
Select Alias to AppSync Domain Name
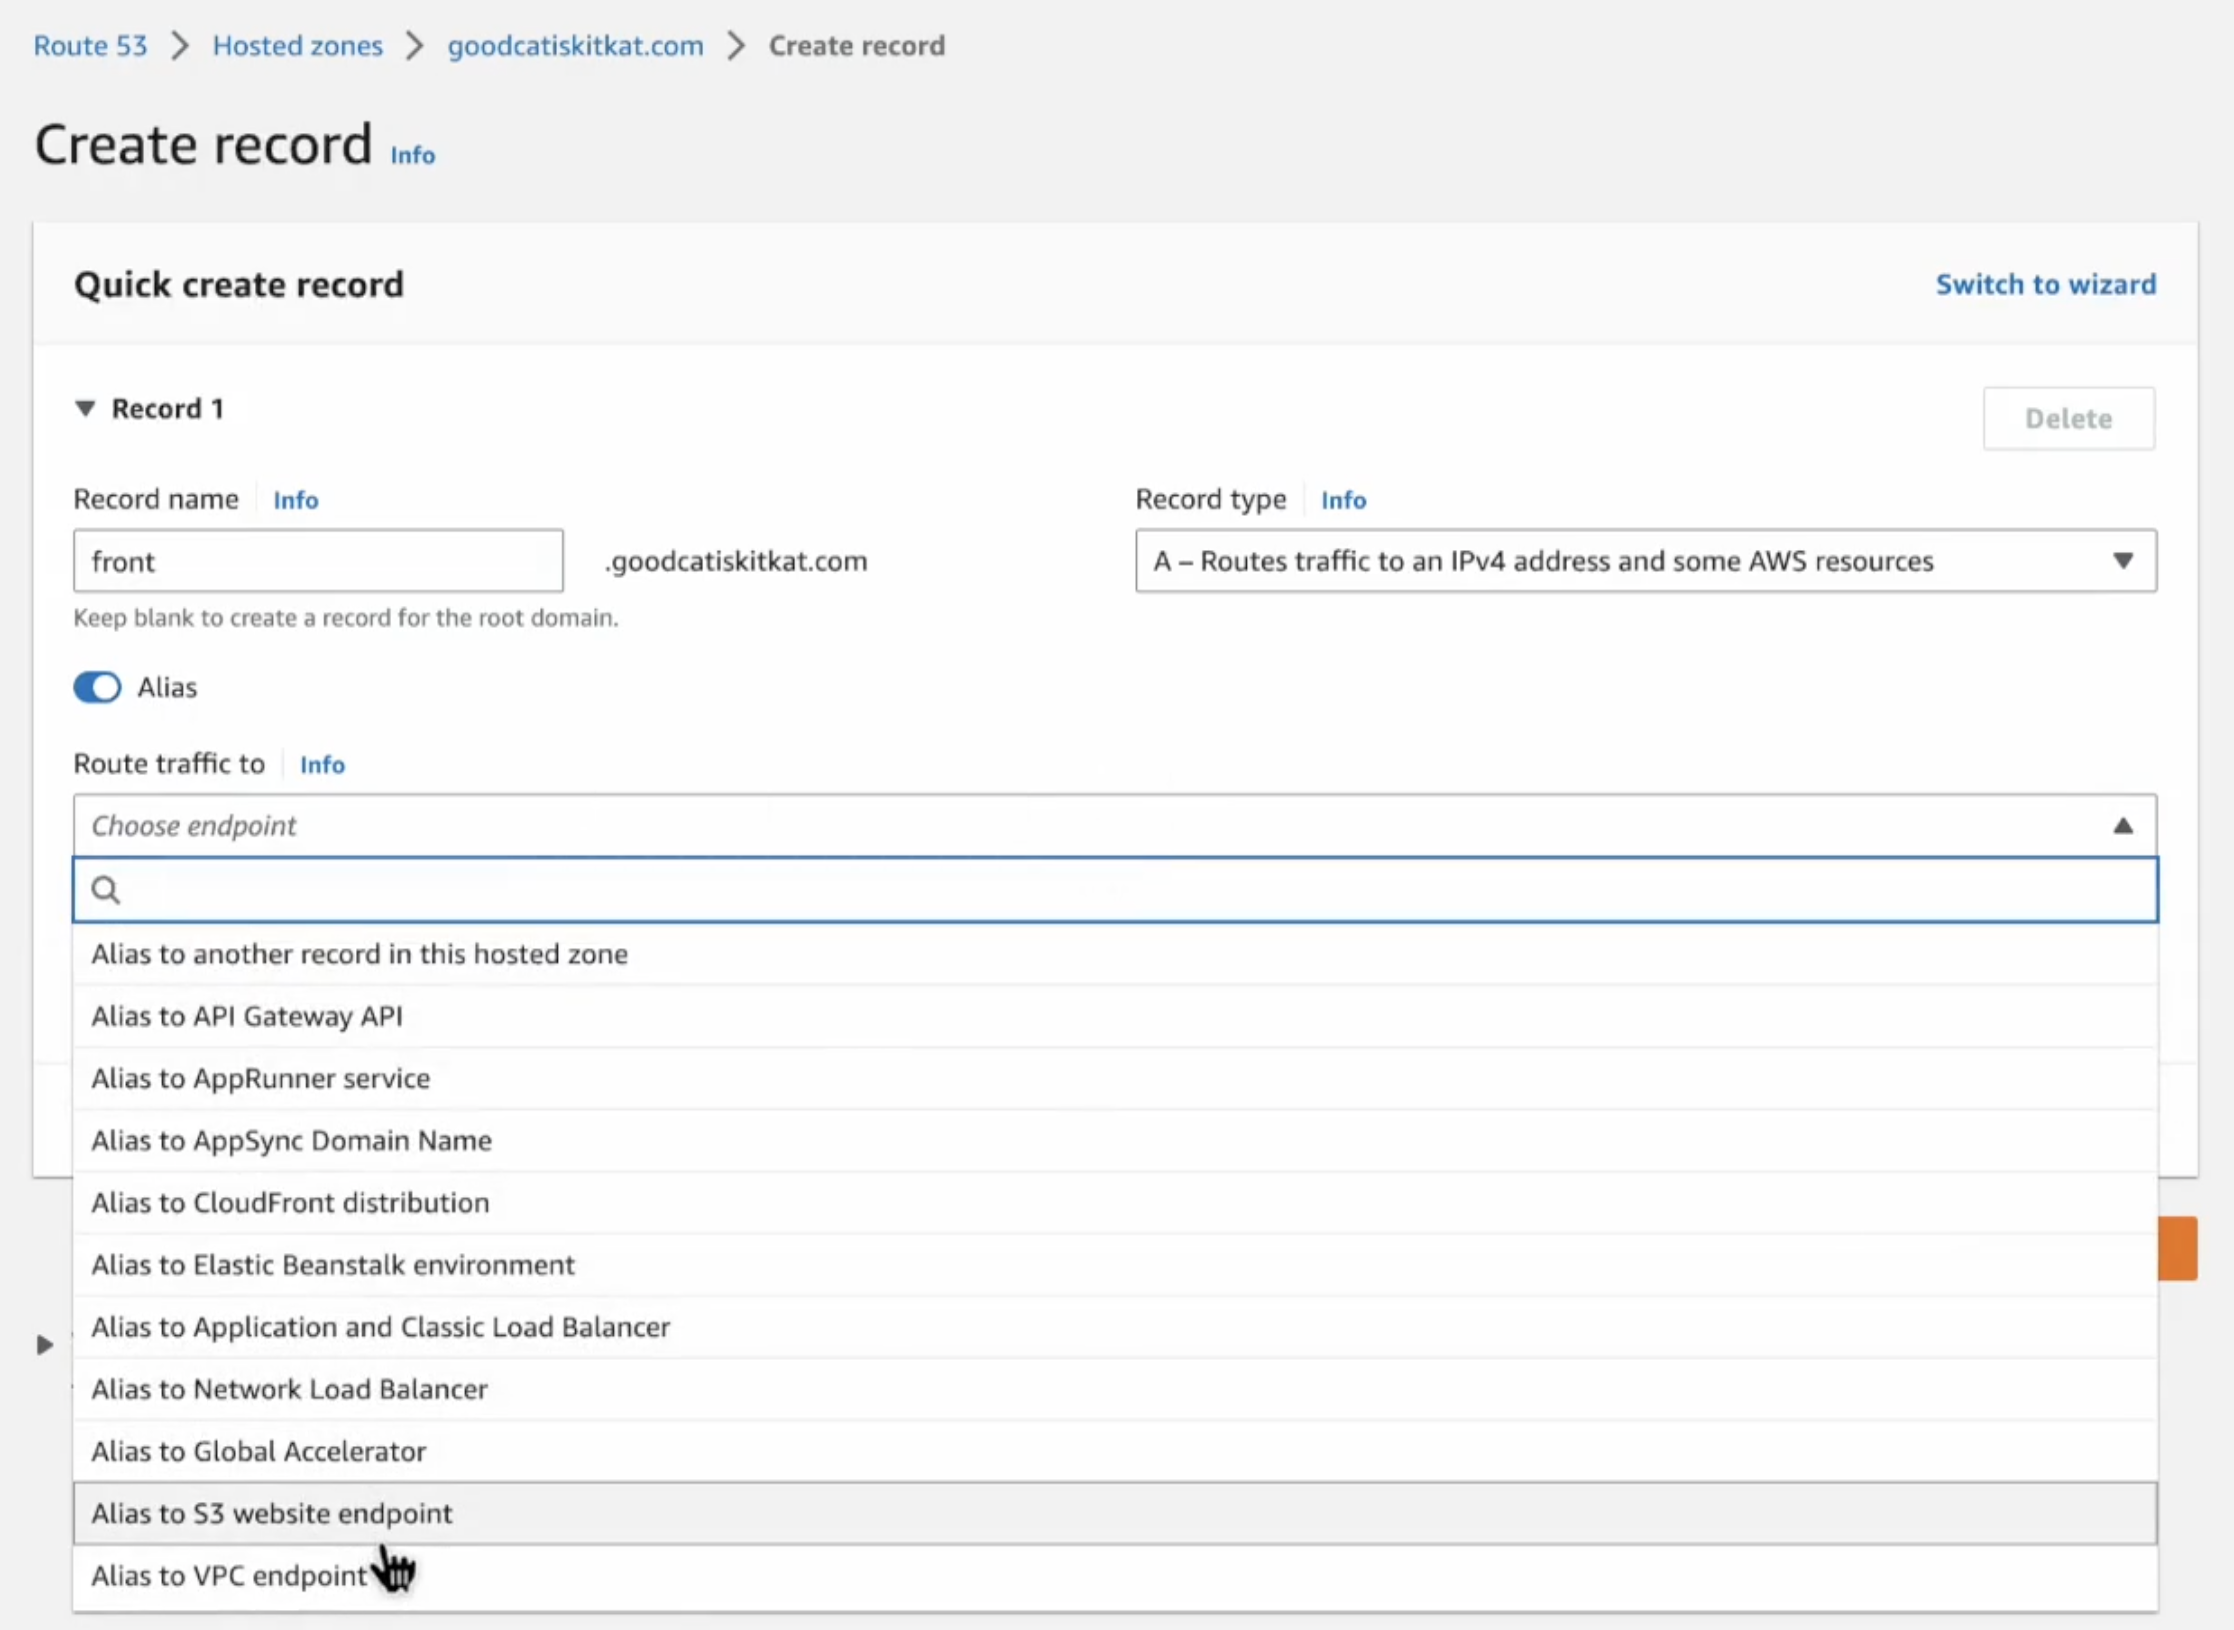tap(1115, 1140)
